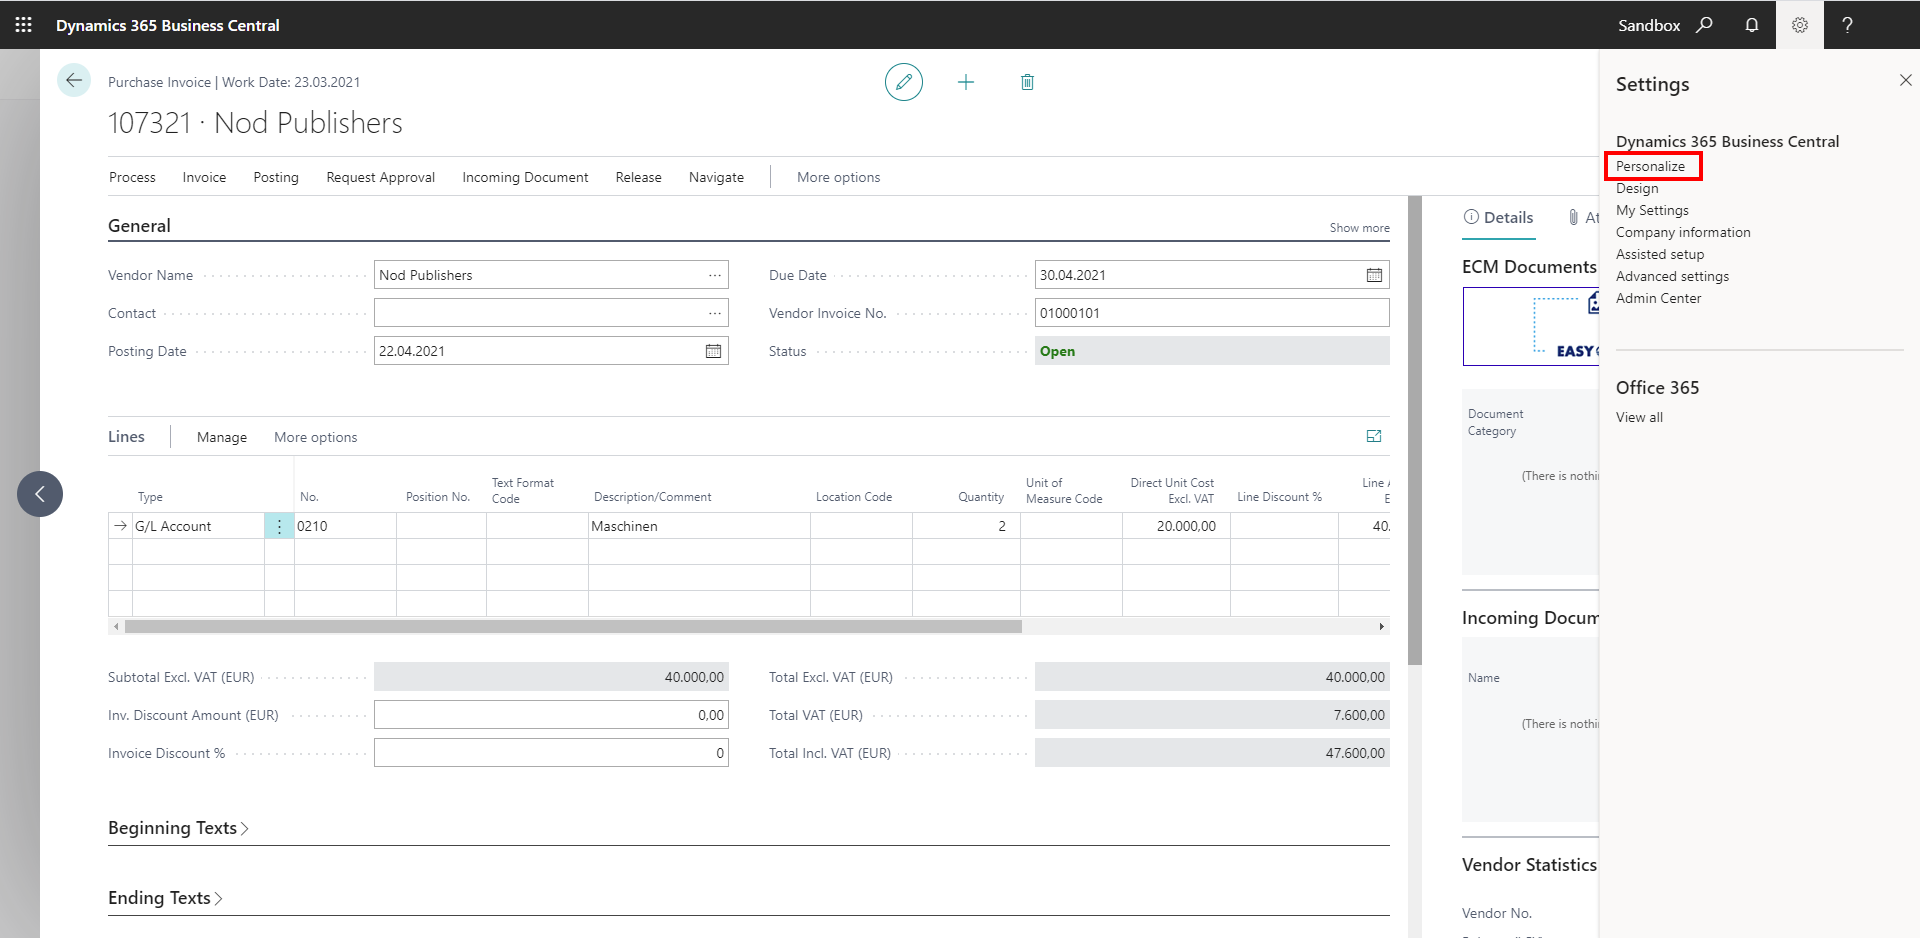Click More options in Lines

pos(316,437)
